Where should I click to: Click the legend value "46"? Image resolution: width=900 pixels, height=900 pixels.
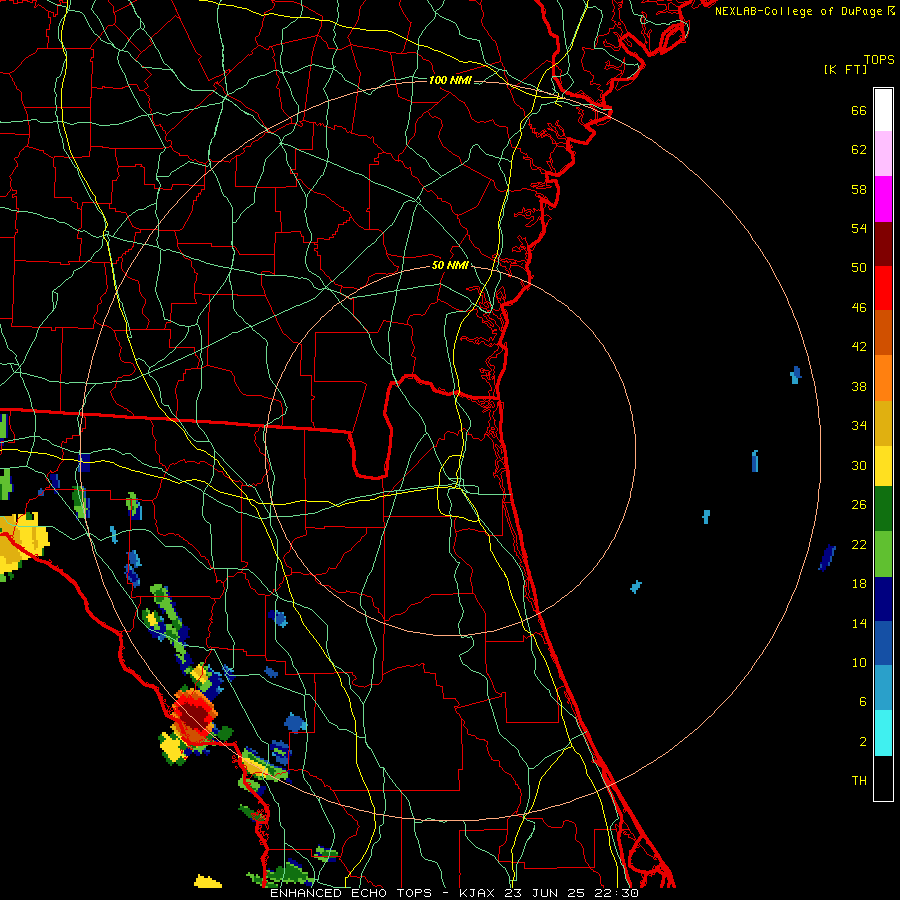point(859,308)
